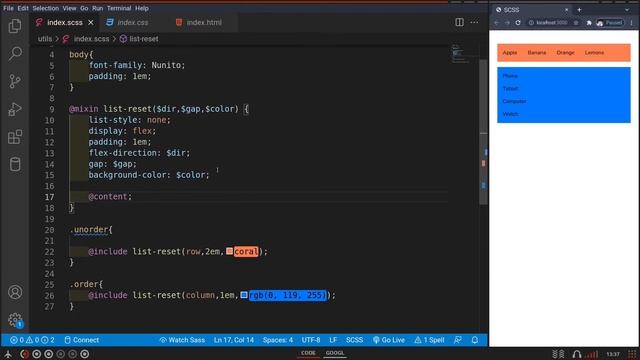Change end of line sequence LF
Viewport: 640px width, 360px height.
click(x=333, y=340)
